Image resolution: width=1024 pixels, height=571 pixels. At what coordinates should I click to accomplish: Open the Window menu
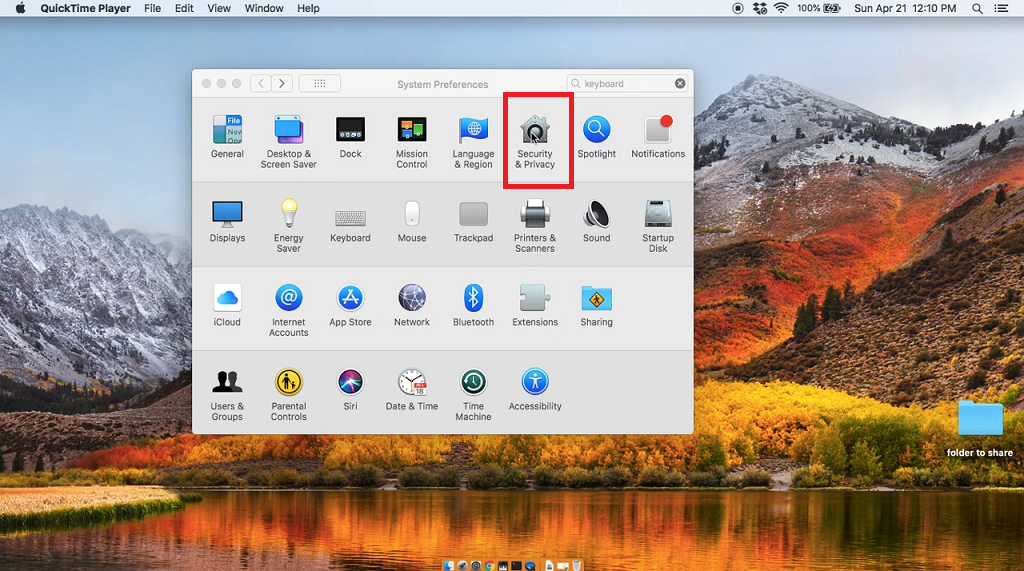tap(264, 8)
